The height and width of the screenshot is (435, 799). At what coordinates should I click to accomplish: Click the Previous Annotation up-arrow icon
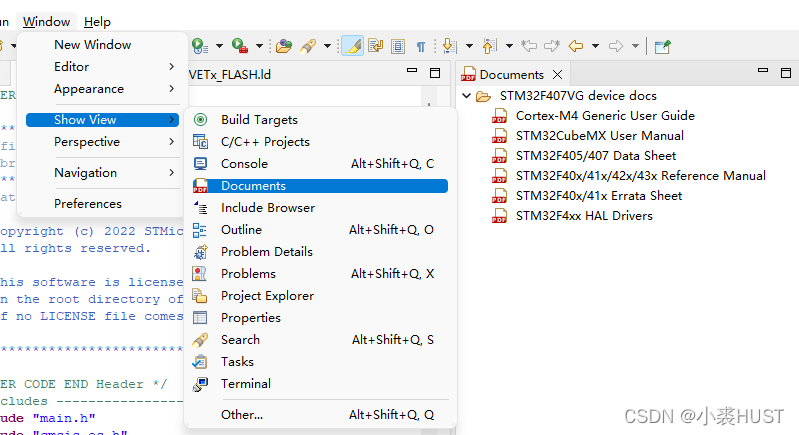[x=489, y=46]
